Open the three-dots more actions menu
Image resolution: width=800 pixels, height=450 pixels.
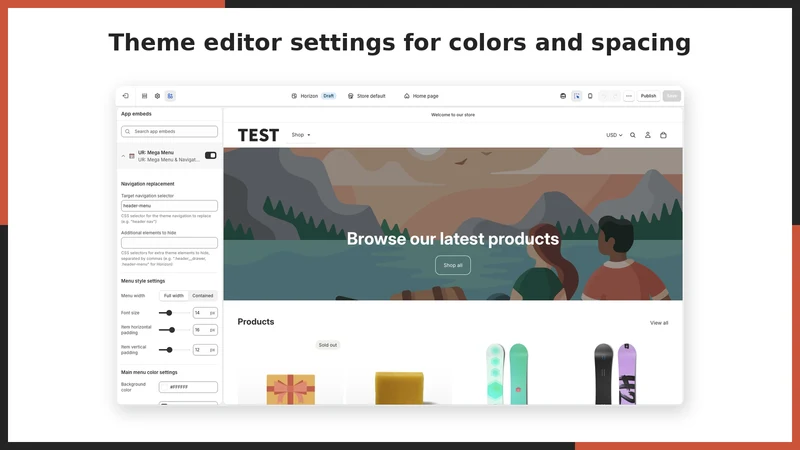point(629,96)
